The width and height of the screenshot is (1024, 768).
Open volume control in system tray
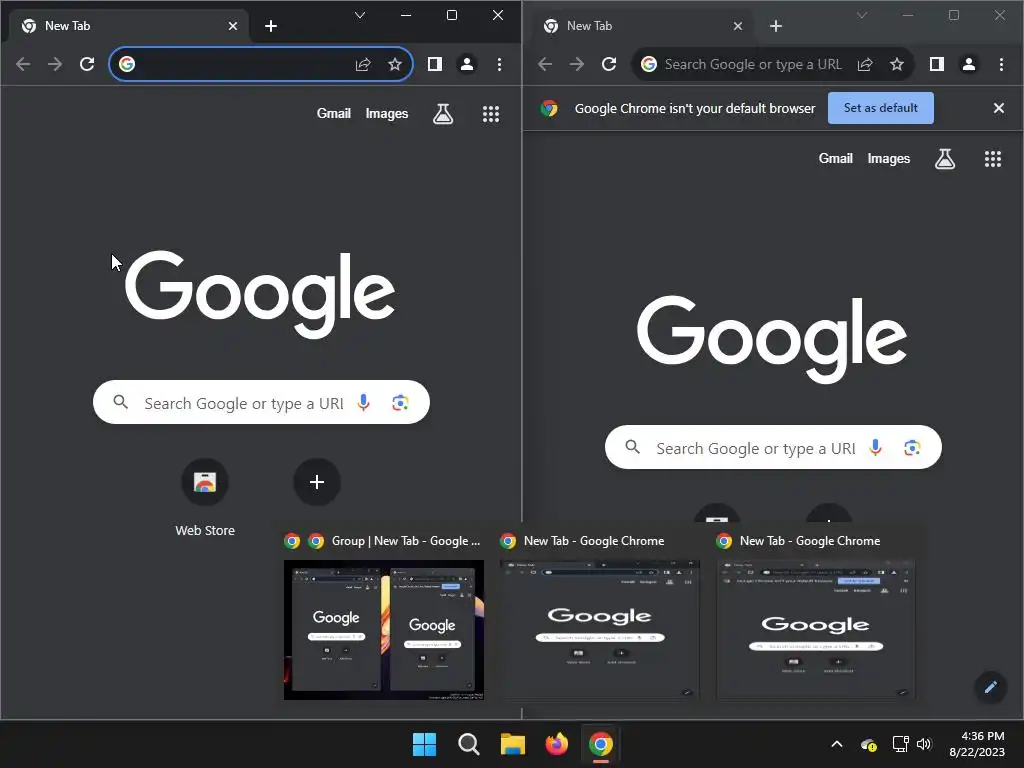coord(924,744)
